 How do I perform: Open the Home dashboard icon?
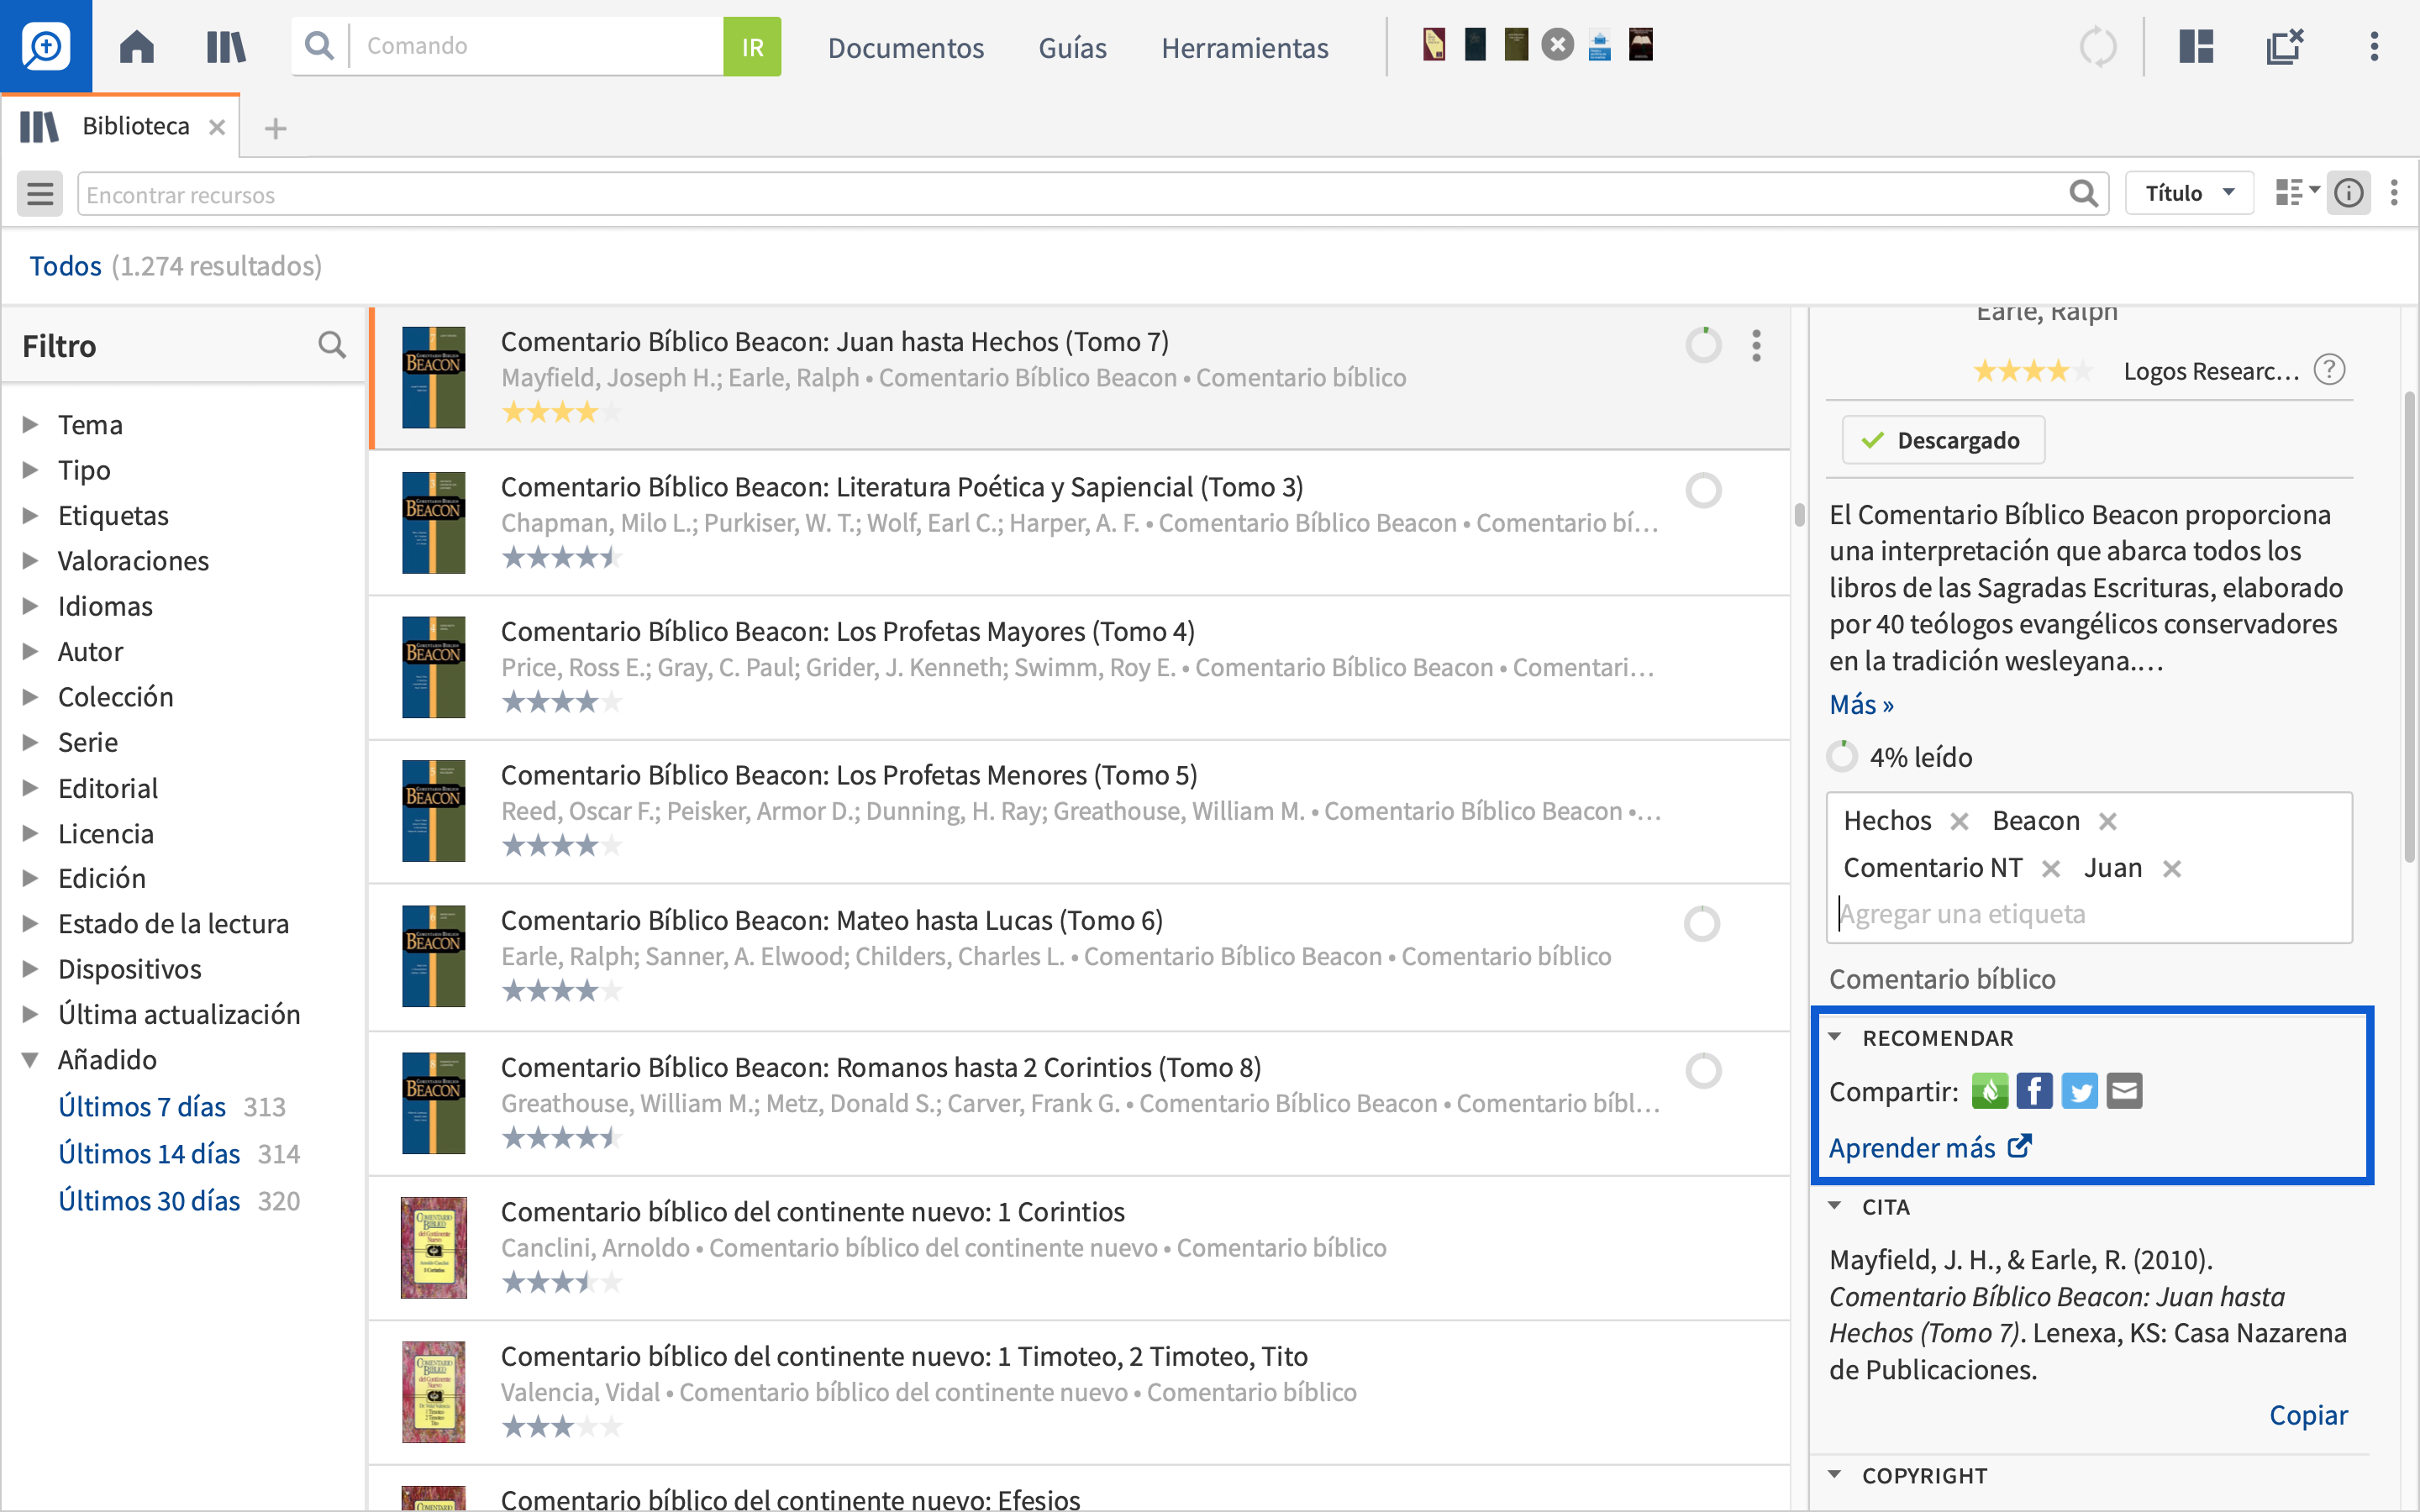point(137,46)
